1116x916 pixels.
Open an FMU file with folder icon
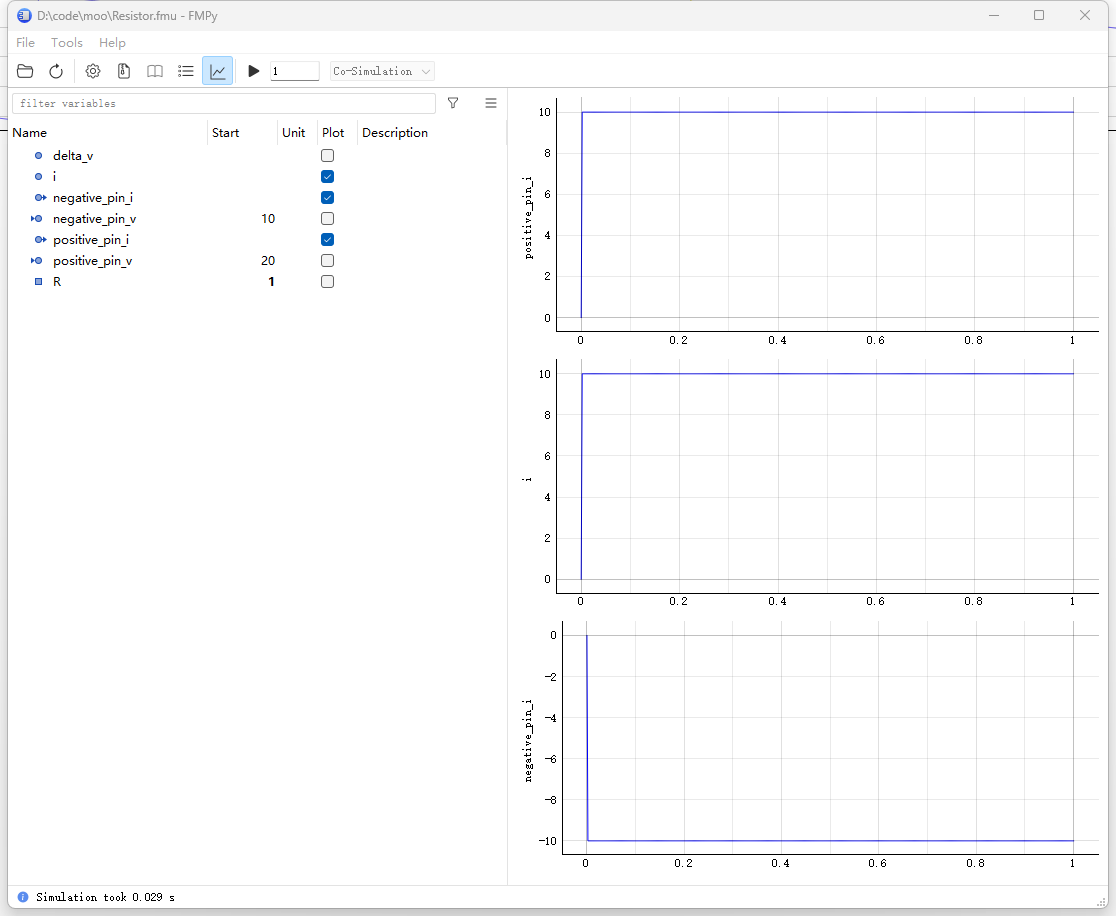(x=25, y=71)
